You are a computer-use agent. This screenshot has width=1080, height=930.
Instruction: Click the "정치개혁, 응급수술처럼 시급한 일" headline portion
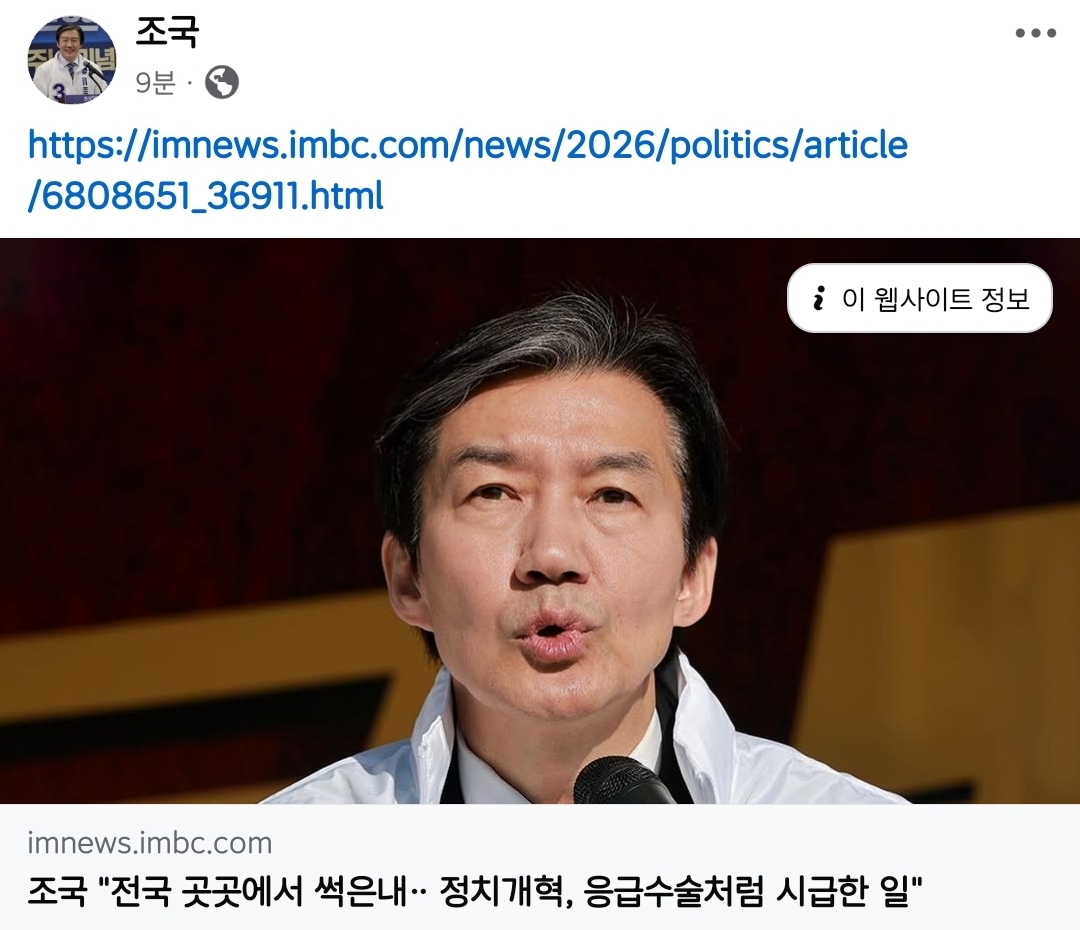pos(681,892)
